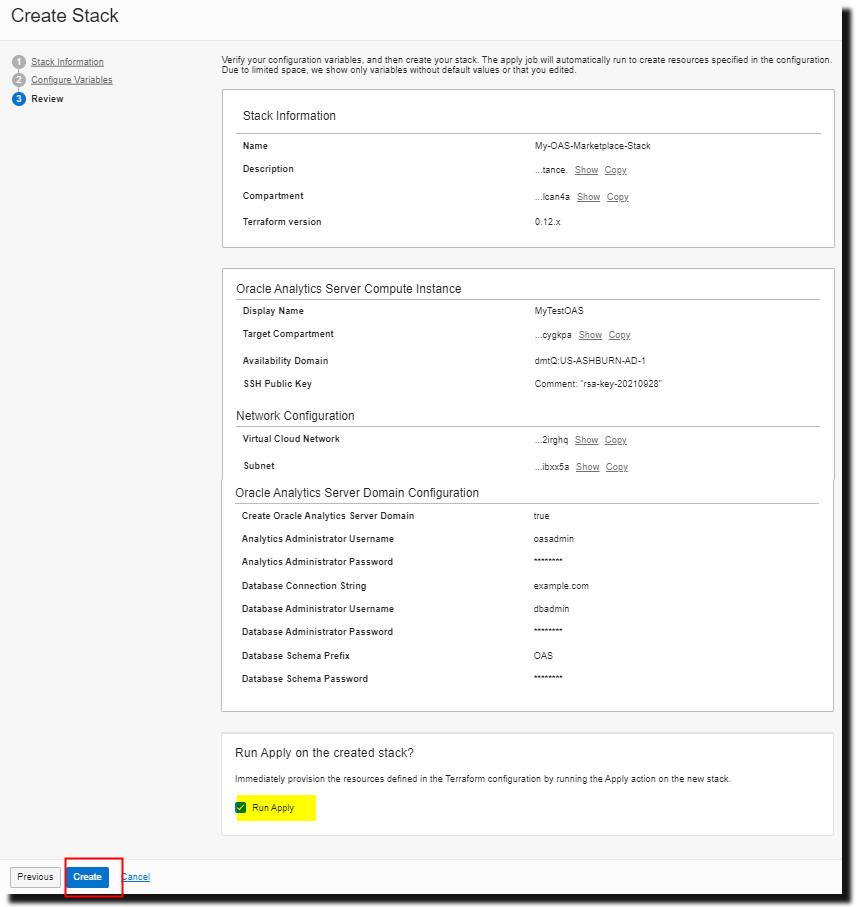Screen dimensions: 856x907
Task: Click the Create Stack page title
Action: [x=65, y=16]
